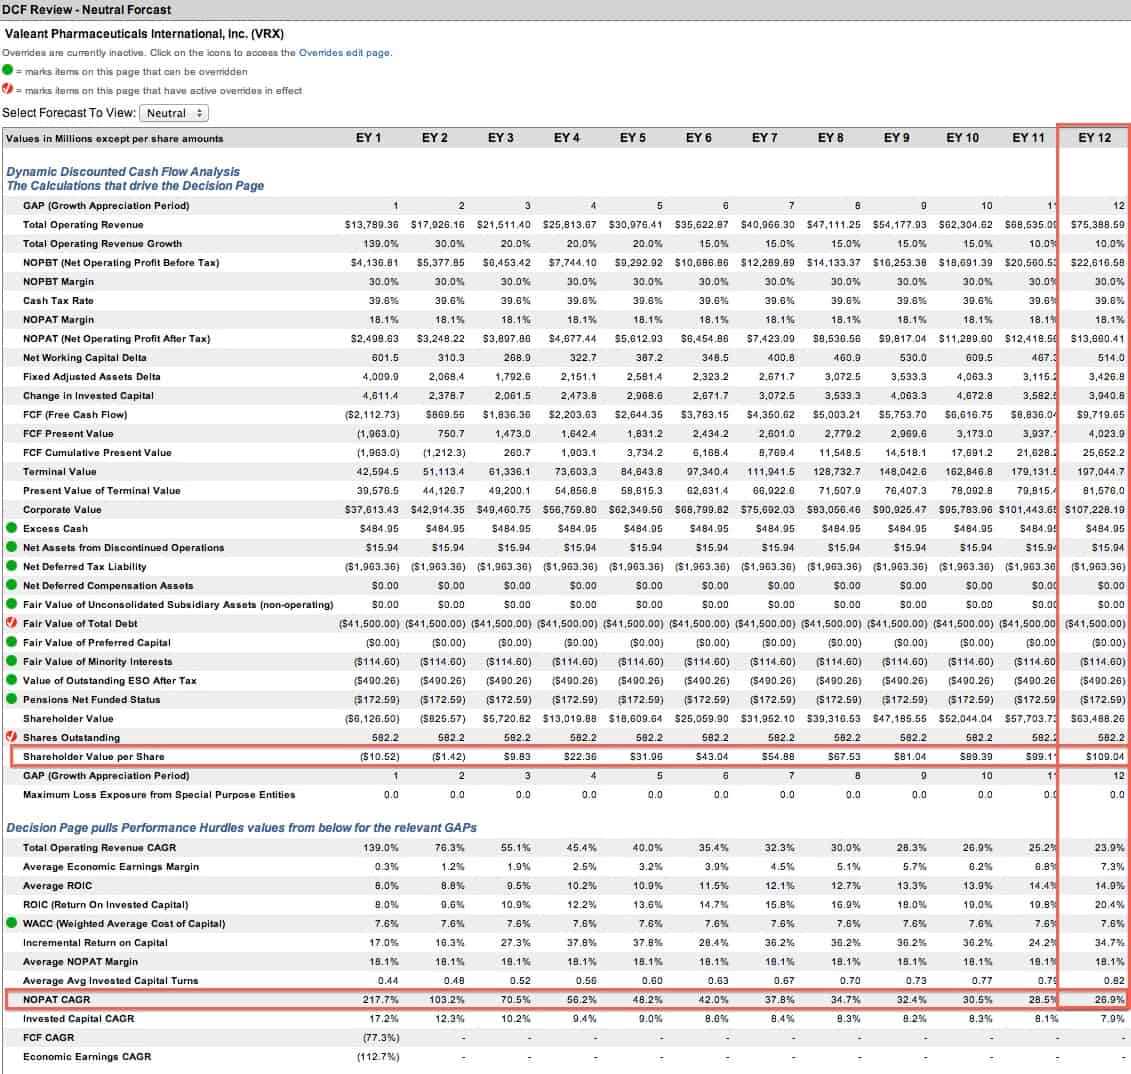Click the Corporate Value row label

coord(62,510)
